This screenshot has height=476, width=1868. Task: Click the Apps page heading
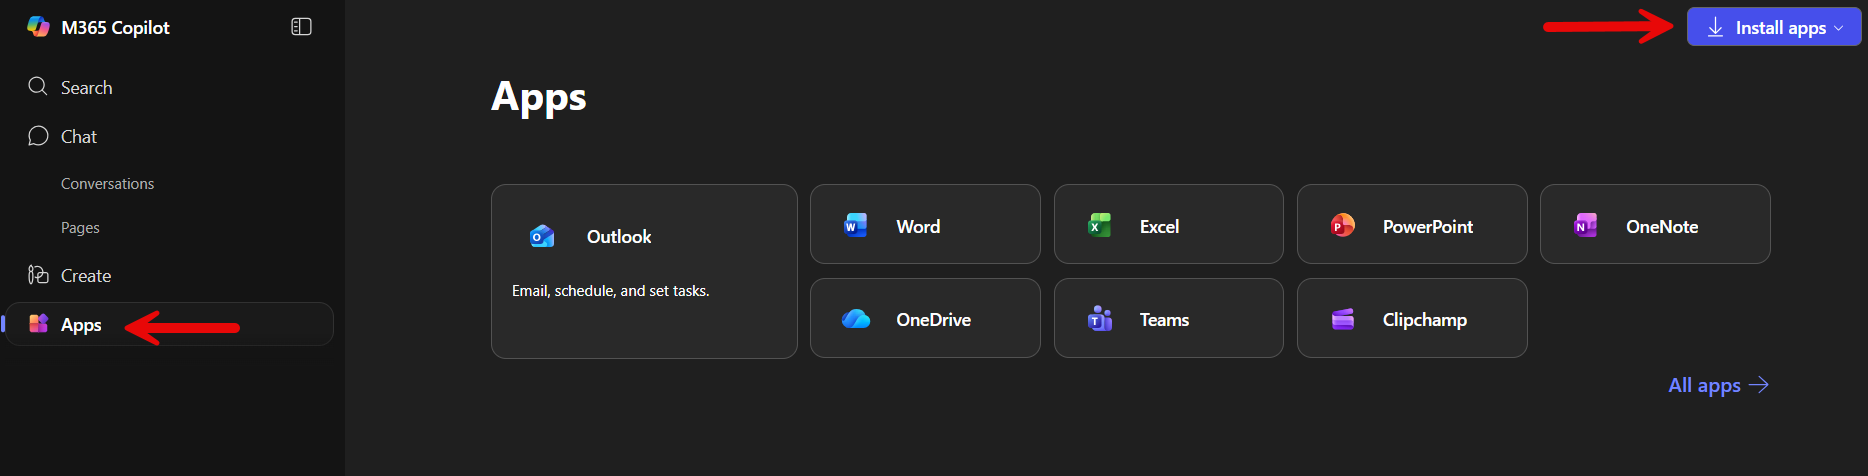click(539, 97)
